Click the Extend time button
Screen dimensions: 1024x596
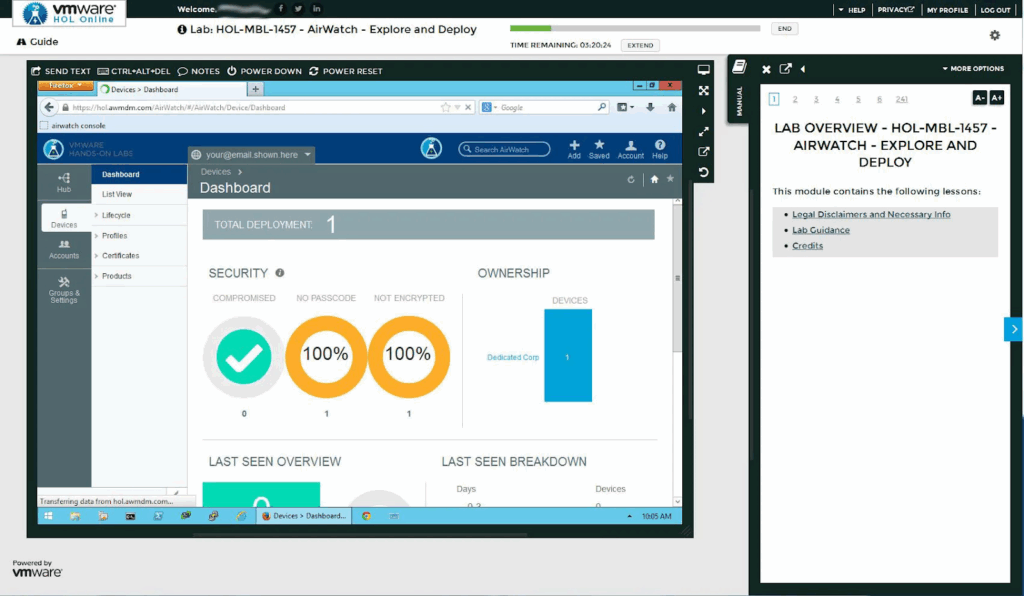(x=640, y=46)
